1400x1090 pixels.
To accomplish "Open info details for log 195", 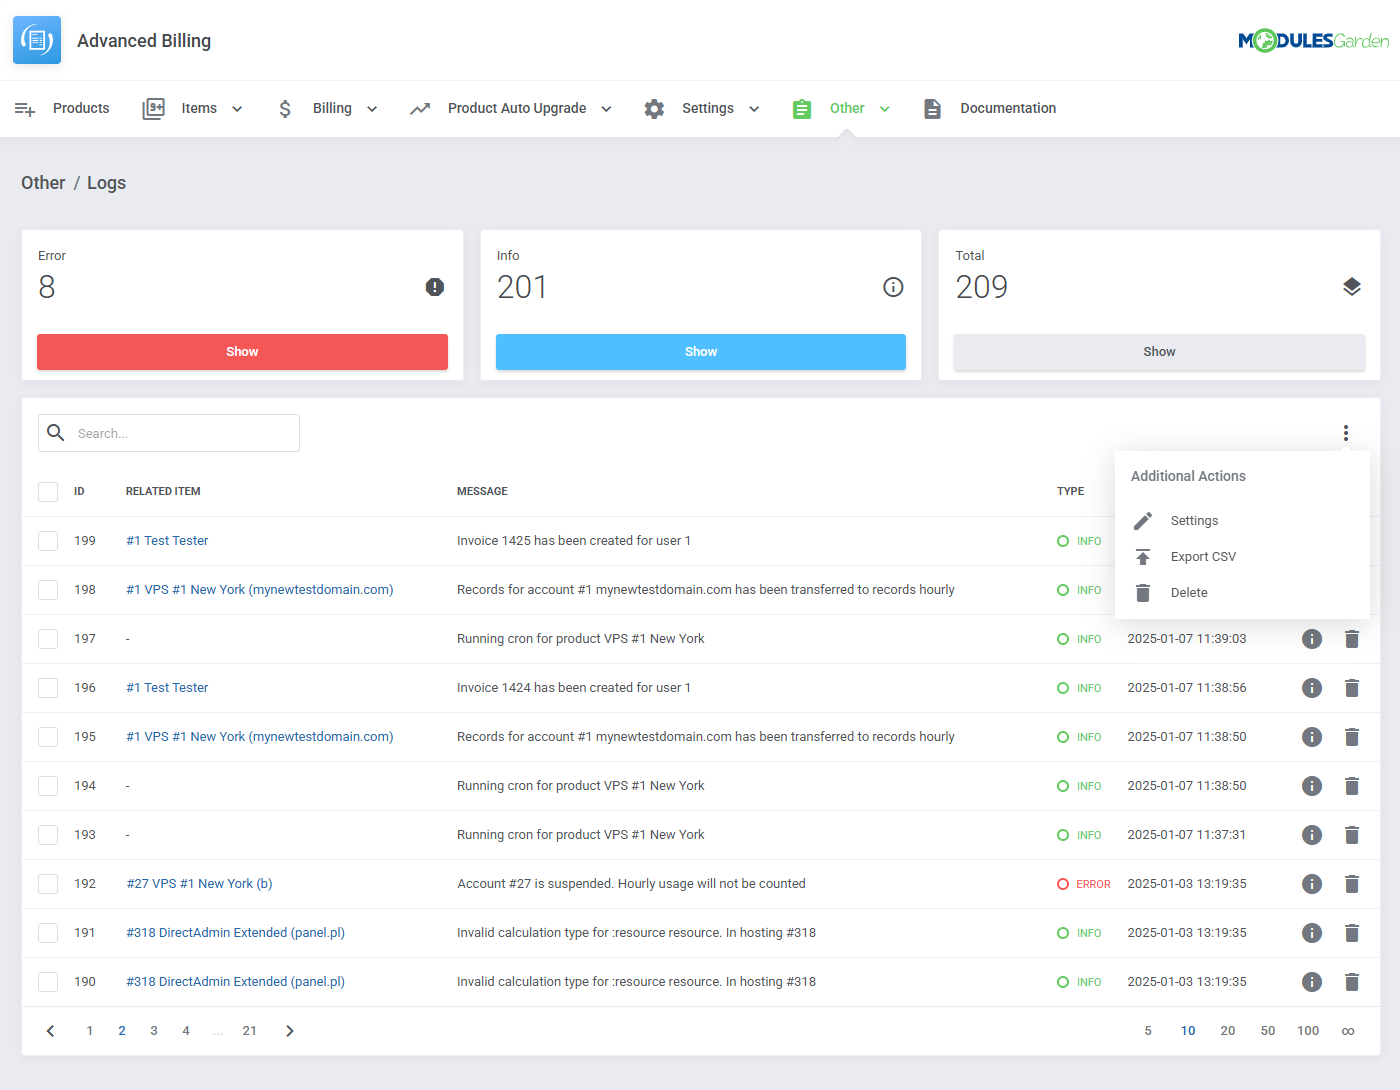I will click(1311, 737).
